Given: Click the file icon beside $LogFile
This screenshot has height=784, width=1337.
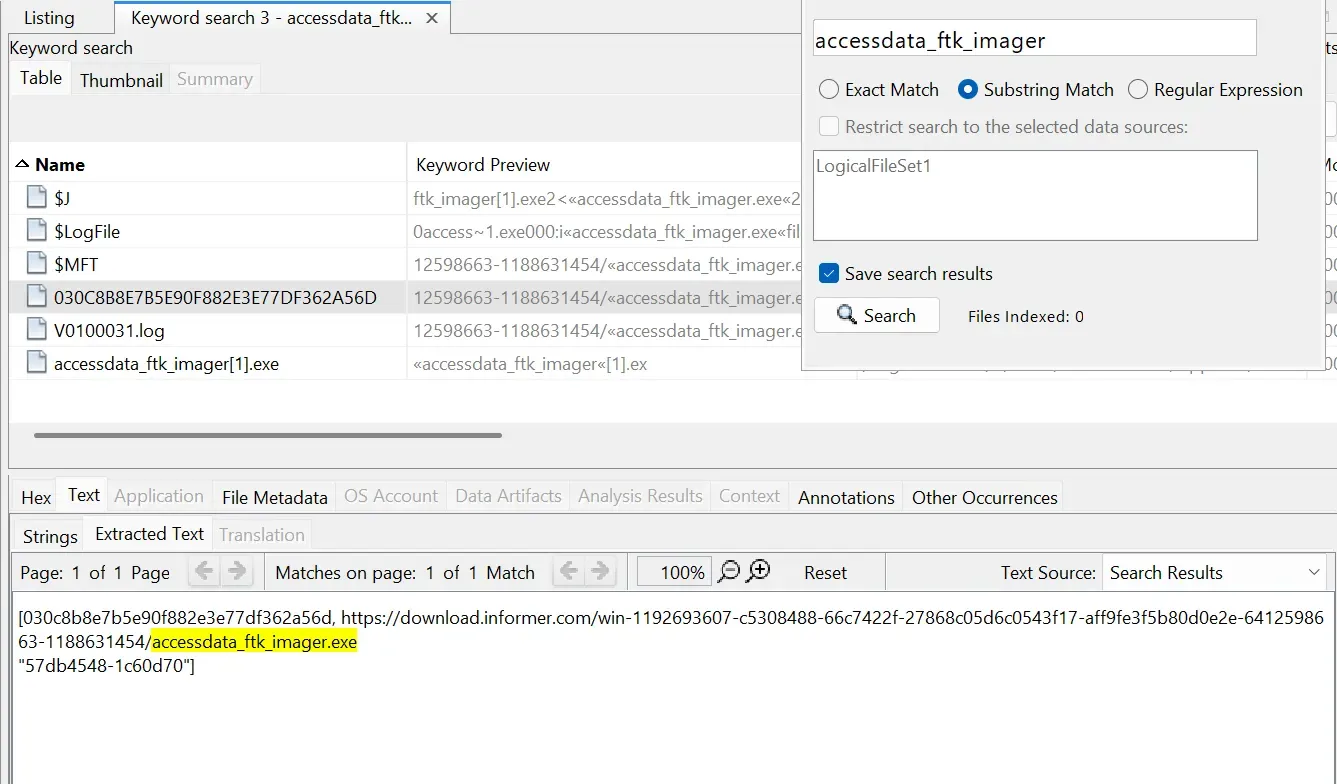Looking at the screenshot, I should (x=36, y=231).
